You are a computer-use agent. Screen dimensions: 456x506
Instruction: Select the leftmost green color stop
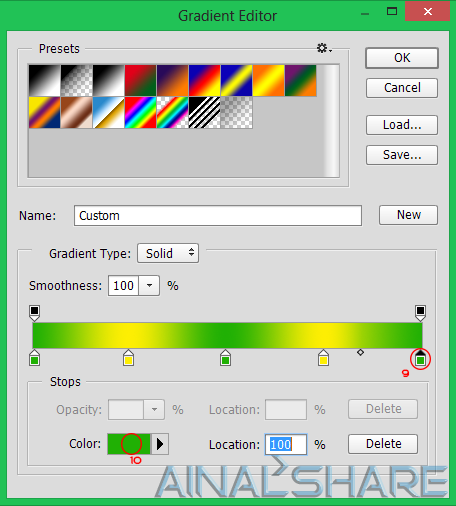pos(35,358)
